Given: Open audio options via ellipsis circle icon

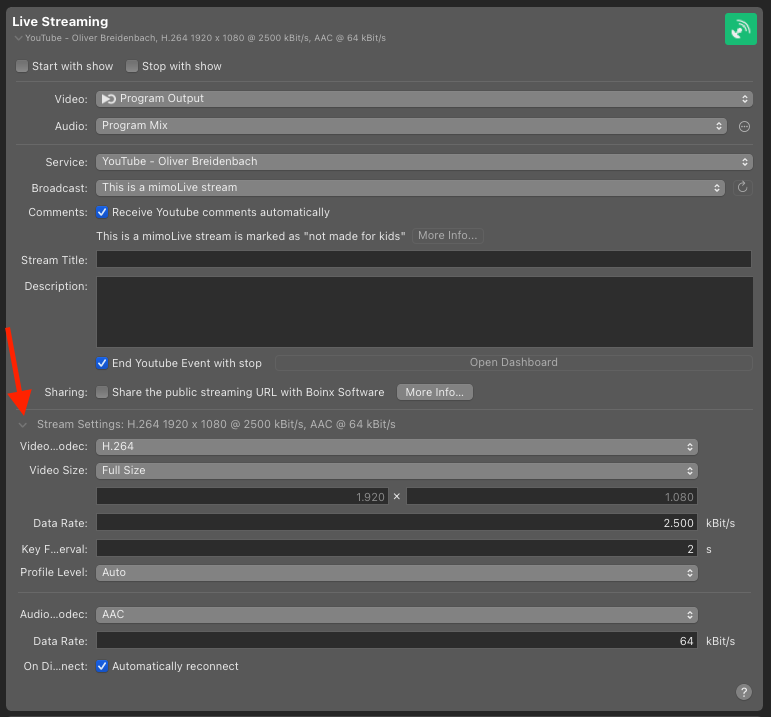Looking at the screenshot, I should click(744, 126).
